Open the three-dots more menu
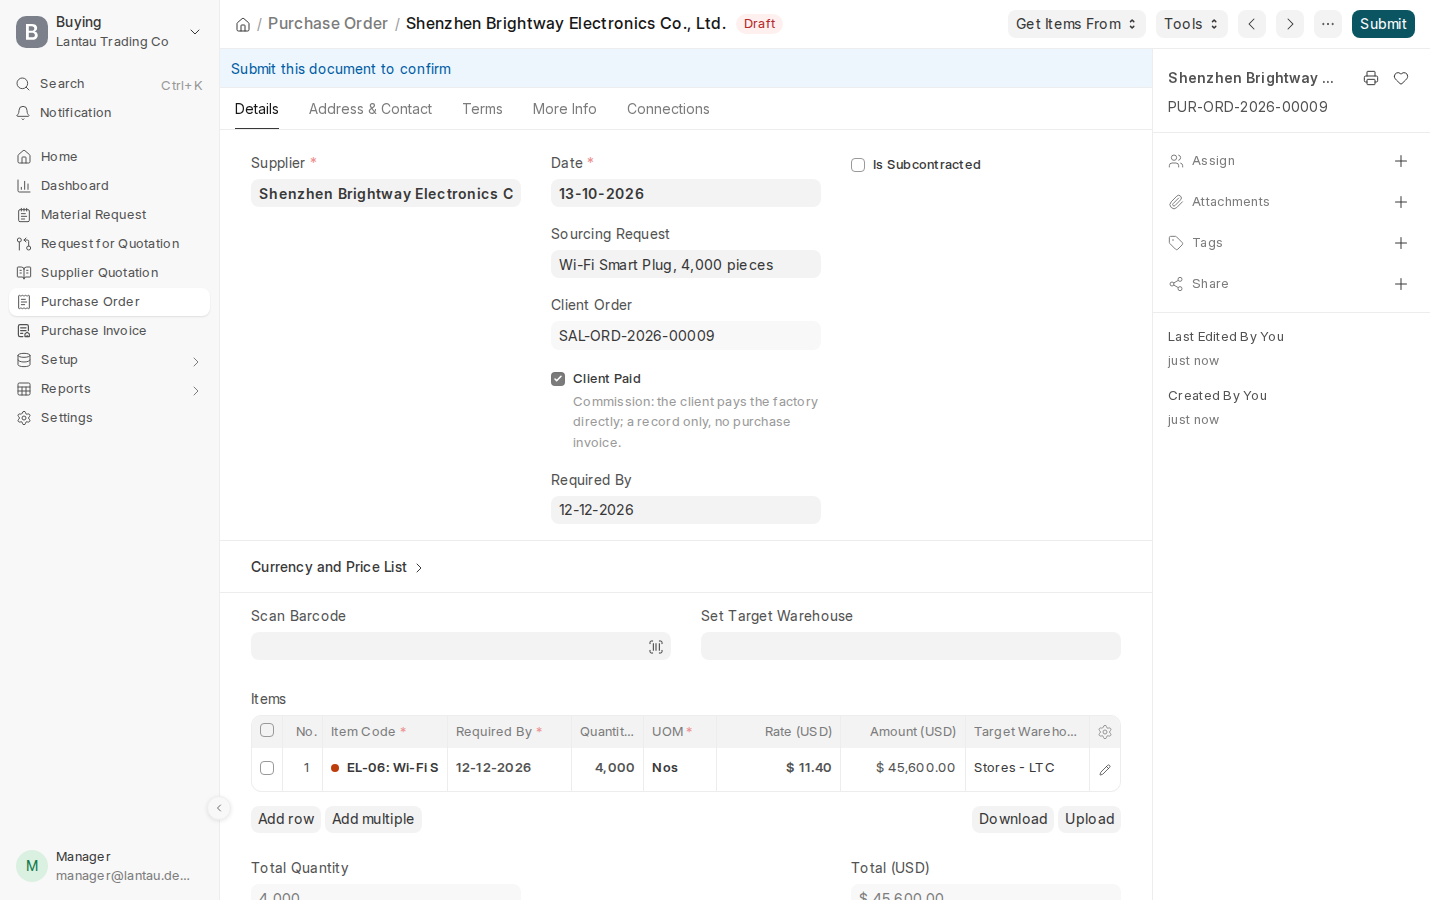 (x=1328, y=24)
